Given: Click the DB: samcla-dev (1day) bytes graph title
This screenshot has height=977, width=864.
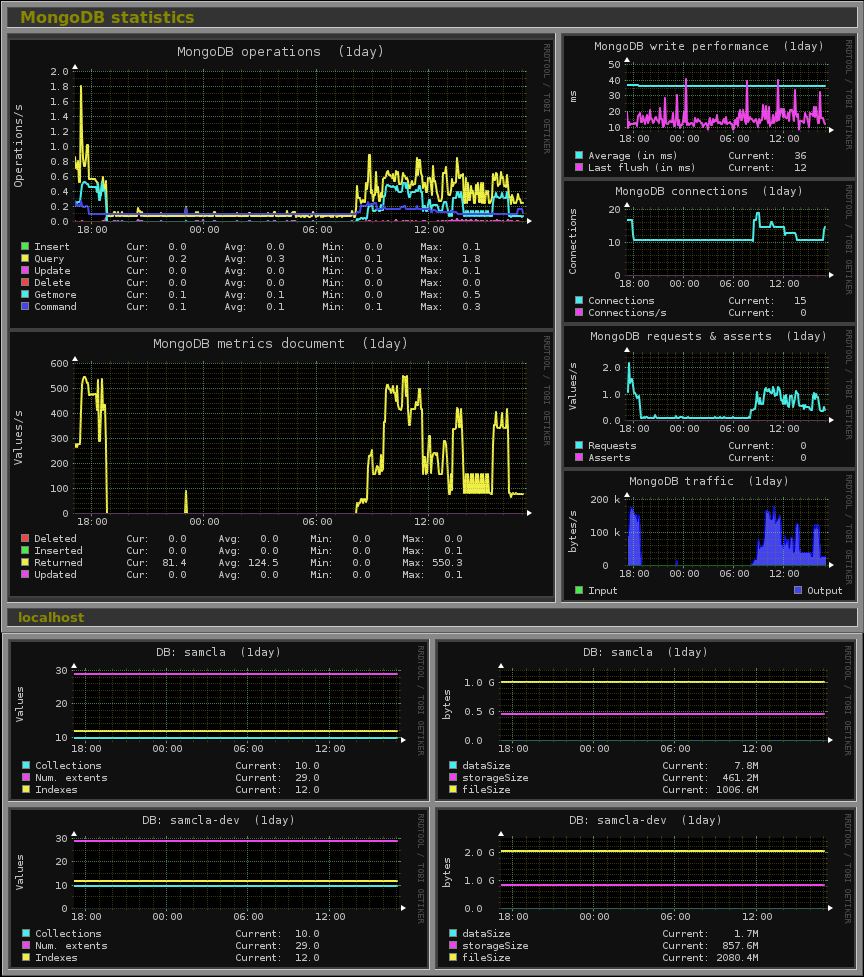Looking at the screenshot, I should tap(645, 820).
